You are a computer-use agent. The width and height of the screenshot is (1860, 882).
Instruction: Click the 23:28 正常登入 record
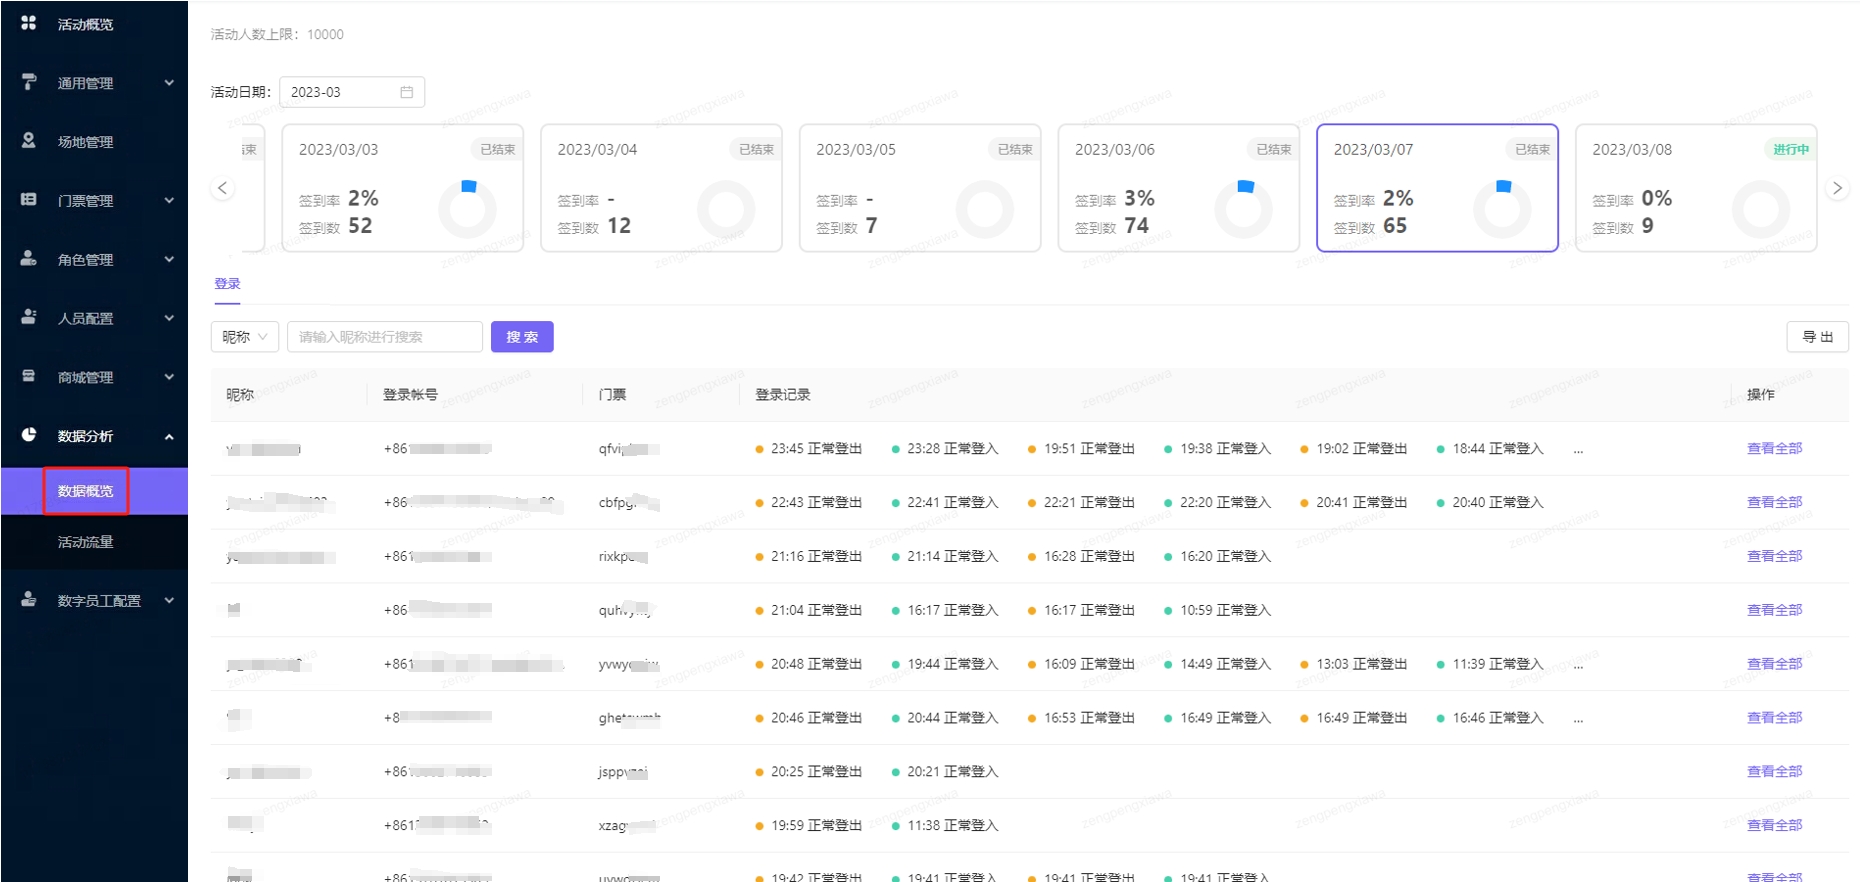click(945, 449)
